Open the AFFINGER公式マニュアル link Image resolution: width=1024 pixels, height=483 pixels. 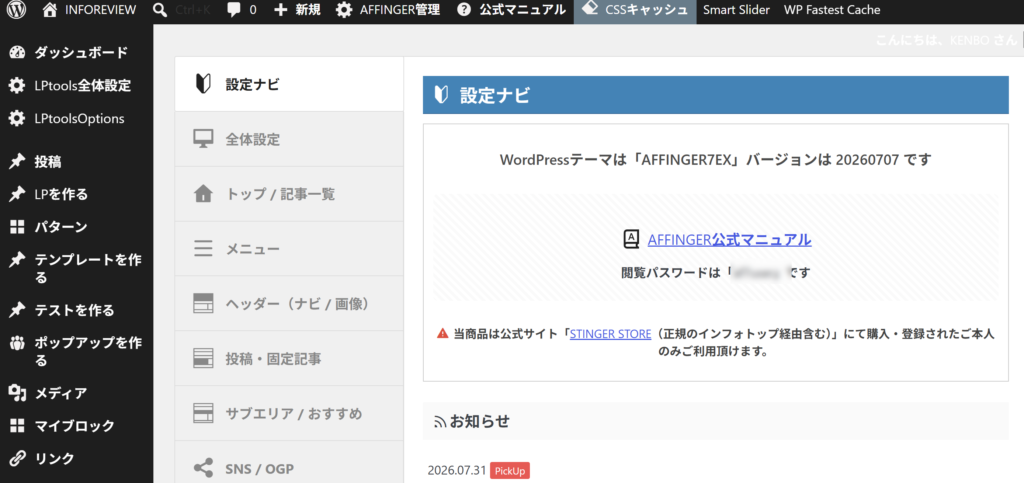click(729, 240)
